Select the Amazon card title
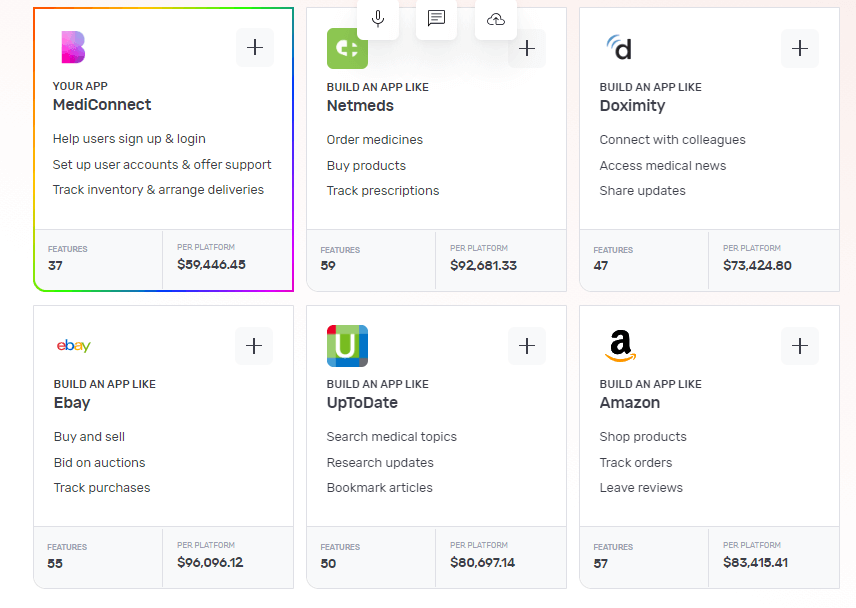 click(x=629, y=403)
